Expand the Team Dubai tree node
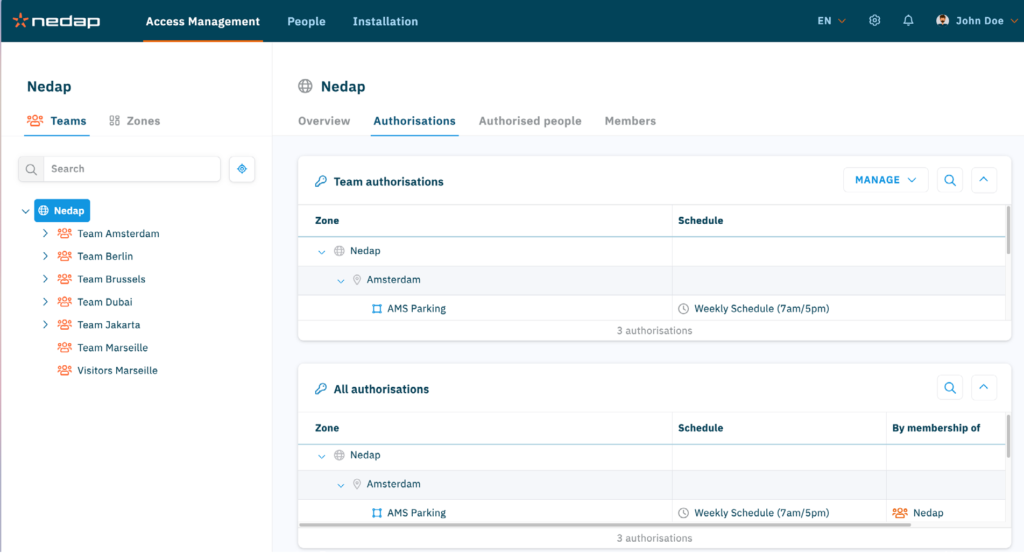This screenshot has height=560, width=1024. coord(45,302)
